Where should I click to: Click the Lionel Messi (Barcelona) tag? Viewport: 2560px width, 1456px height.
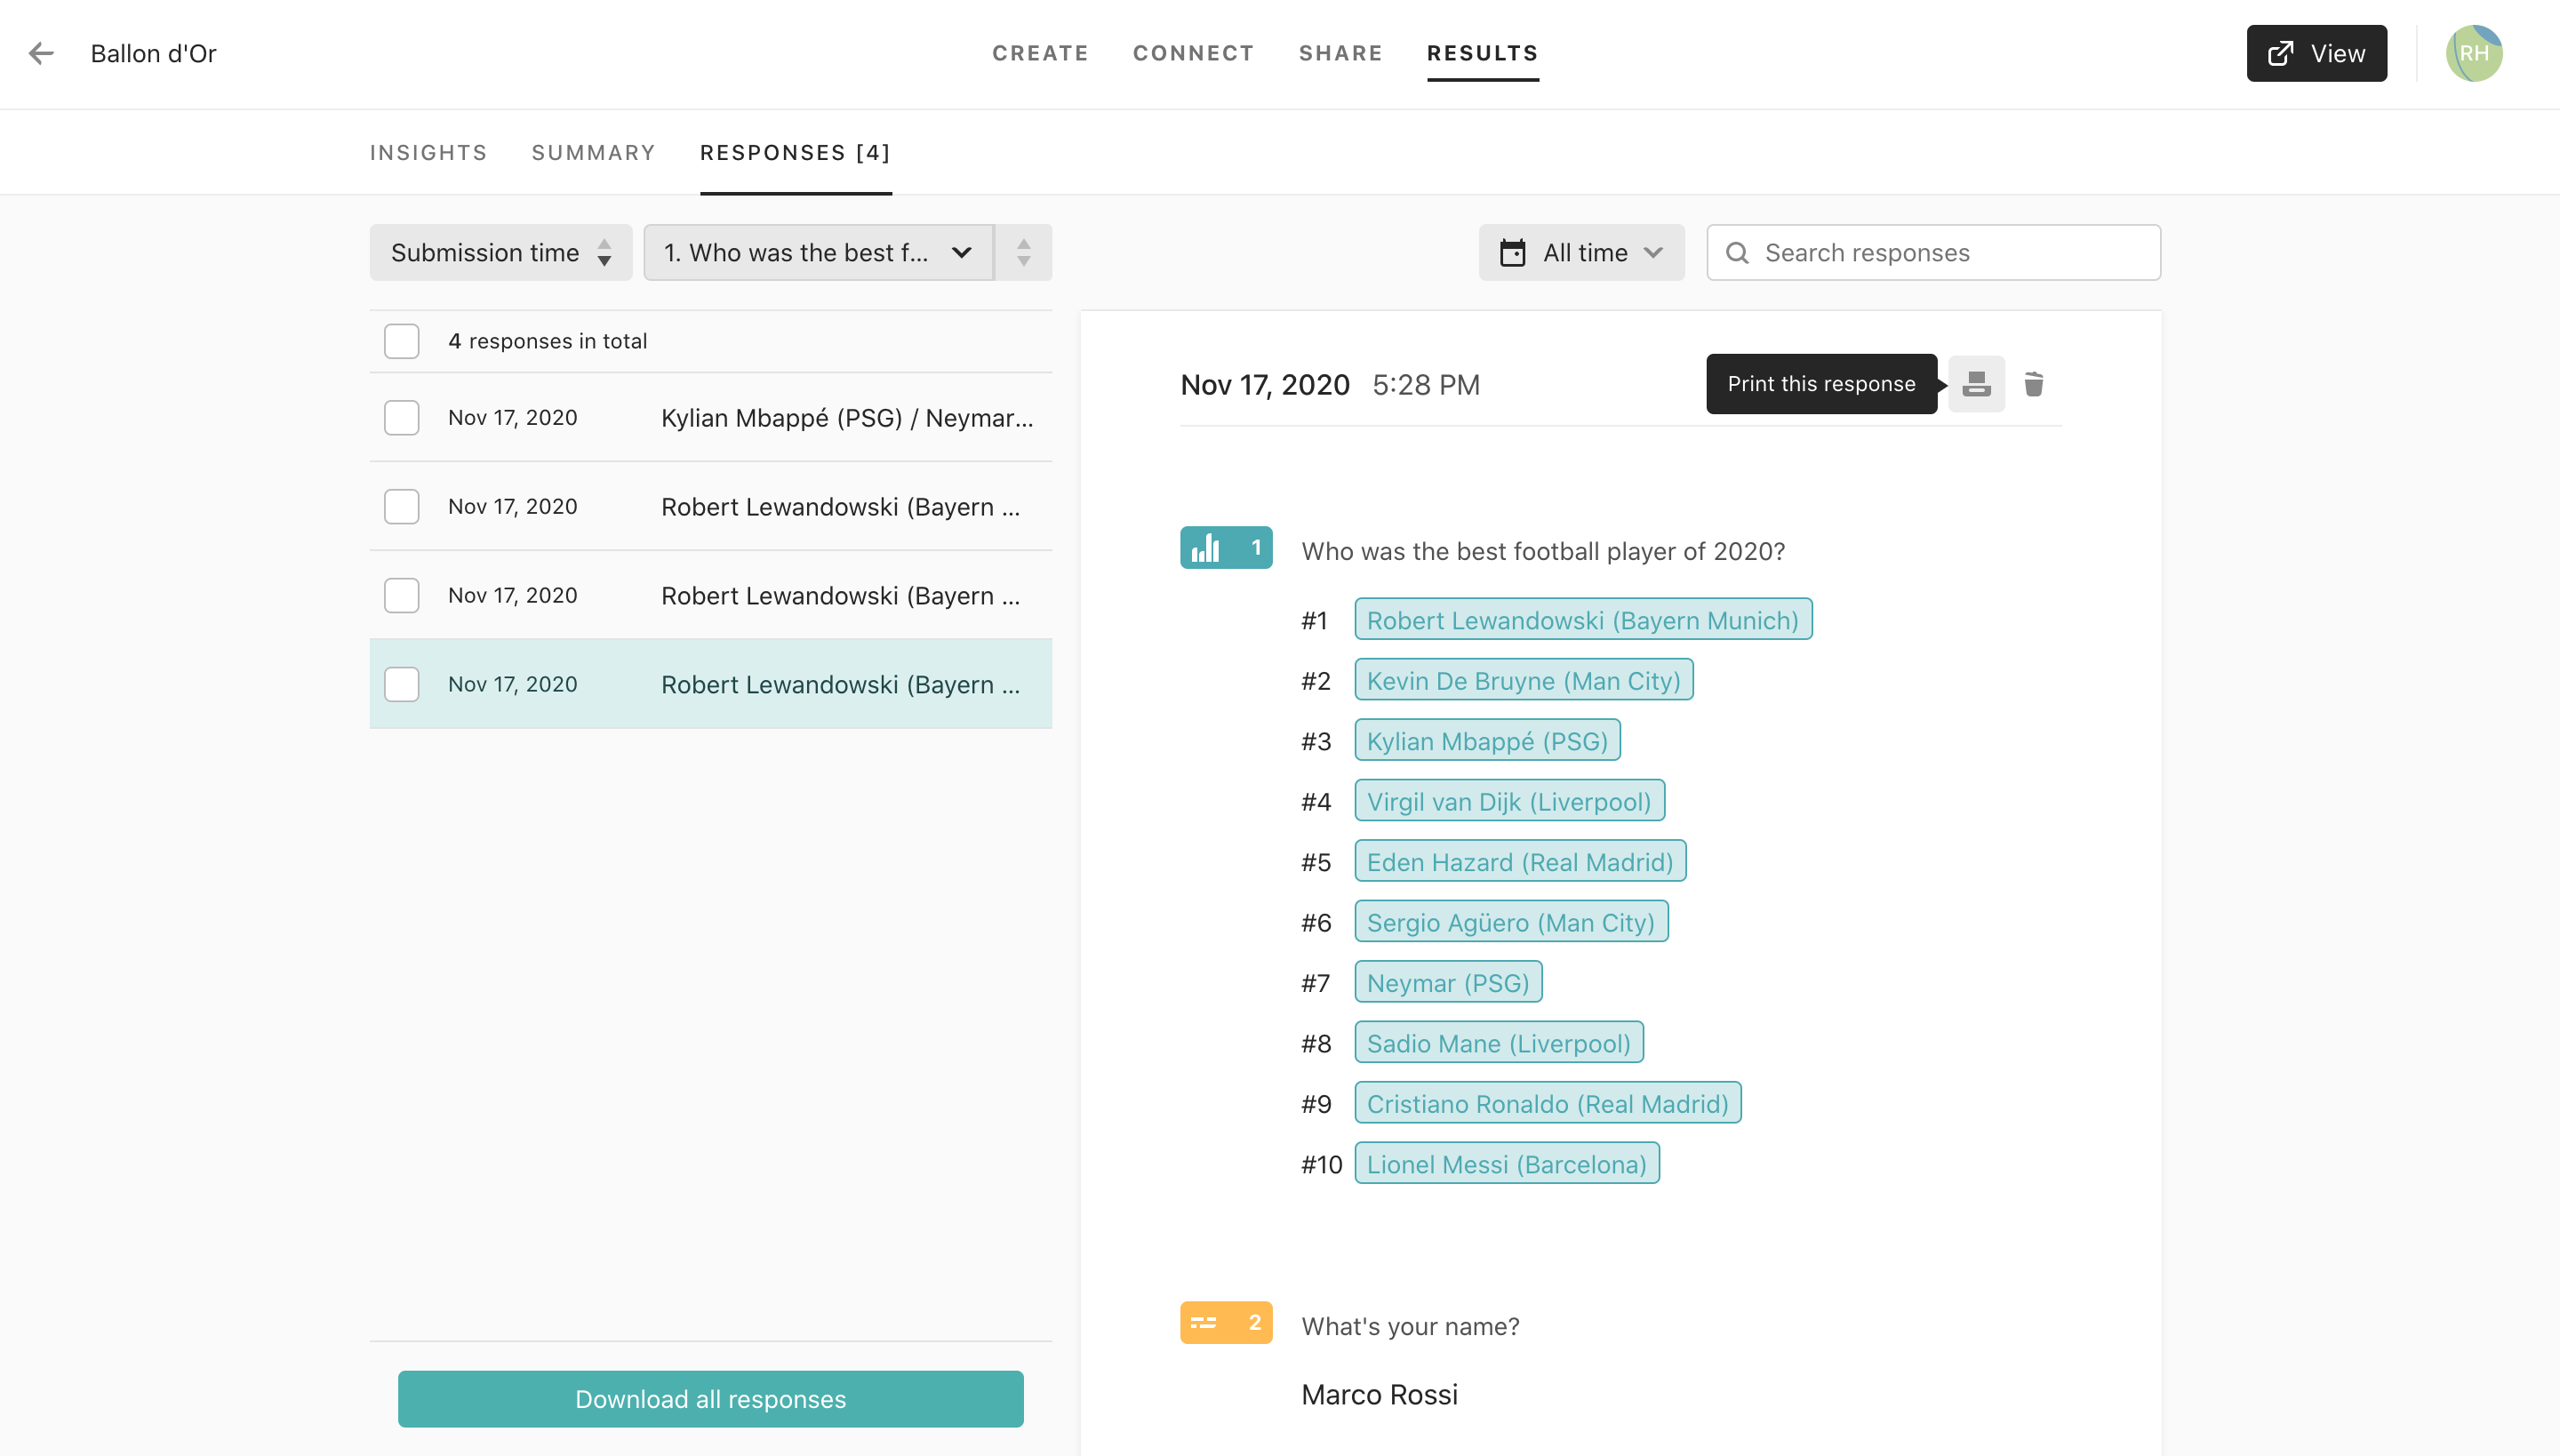[x=1507, y=1164]
